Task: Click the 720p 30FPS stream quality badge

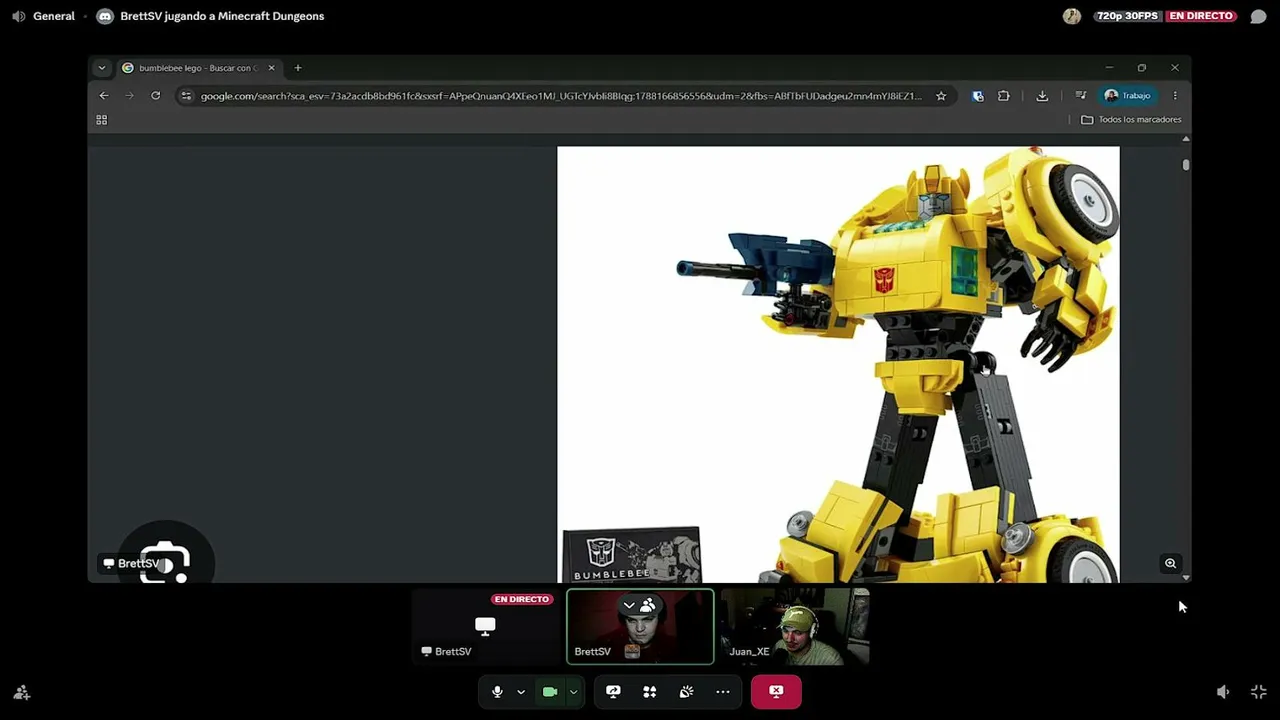Action: tap(1127, 16)
